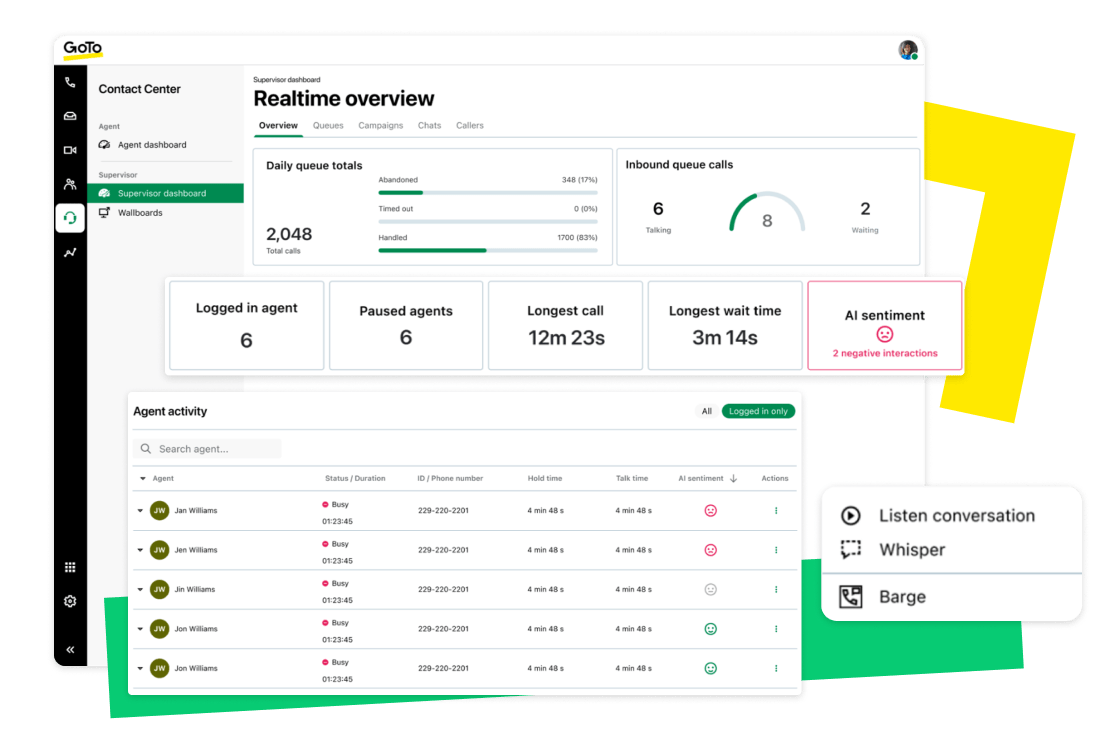1110x740 pixels.
Task: Click the Search agent input field
Action: point(208,448)
